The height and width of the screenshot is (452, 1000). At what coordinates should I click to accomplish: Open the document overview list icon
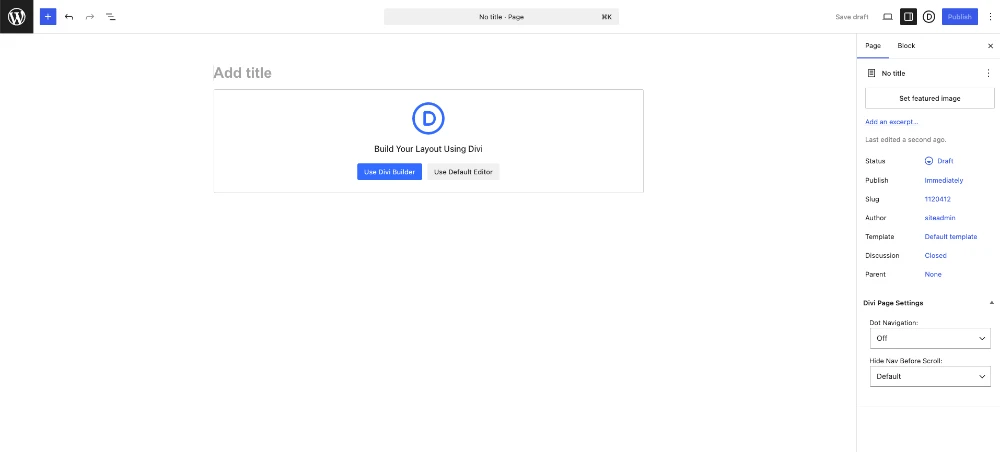[110, 17]
